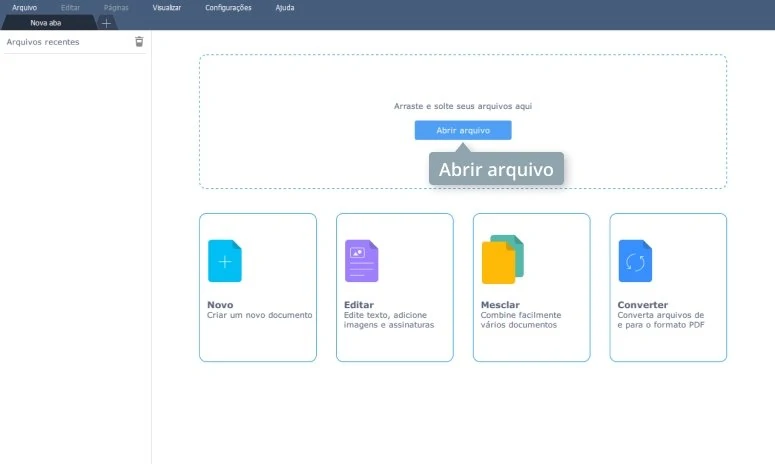Click the 'Arraste e solte' drop zone text
The image size is (775, 464).
[463, 105]
